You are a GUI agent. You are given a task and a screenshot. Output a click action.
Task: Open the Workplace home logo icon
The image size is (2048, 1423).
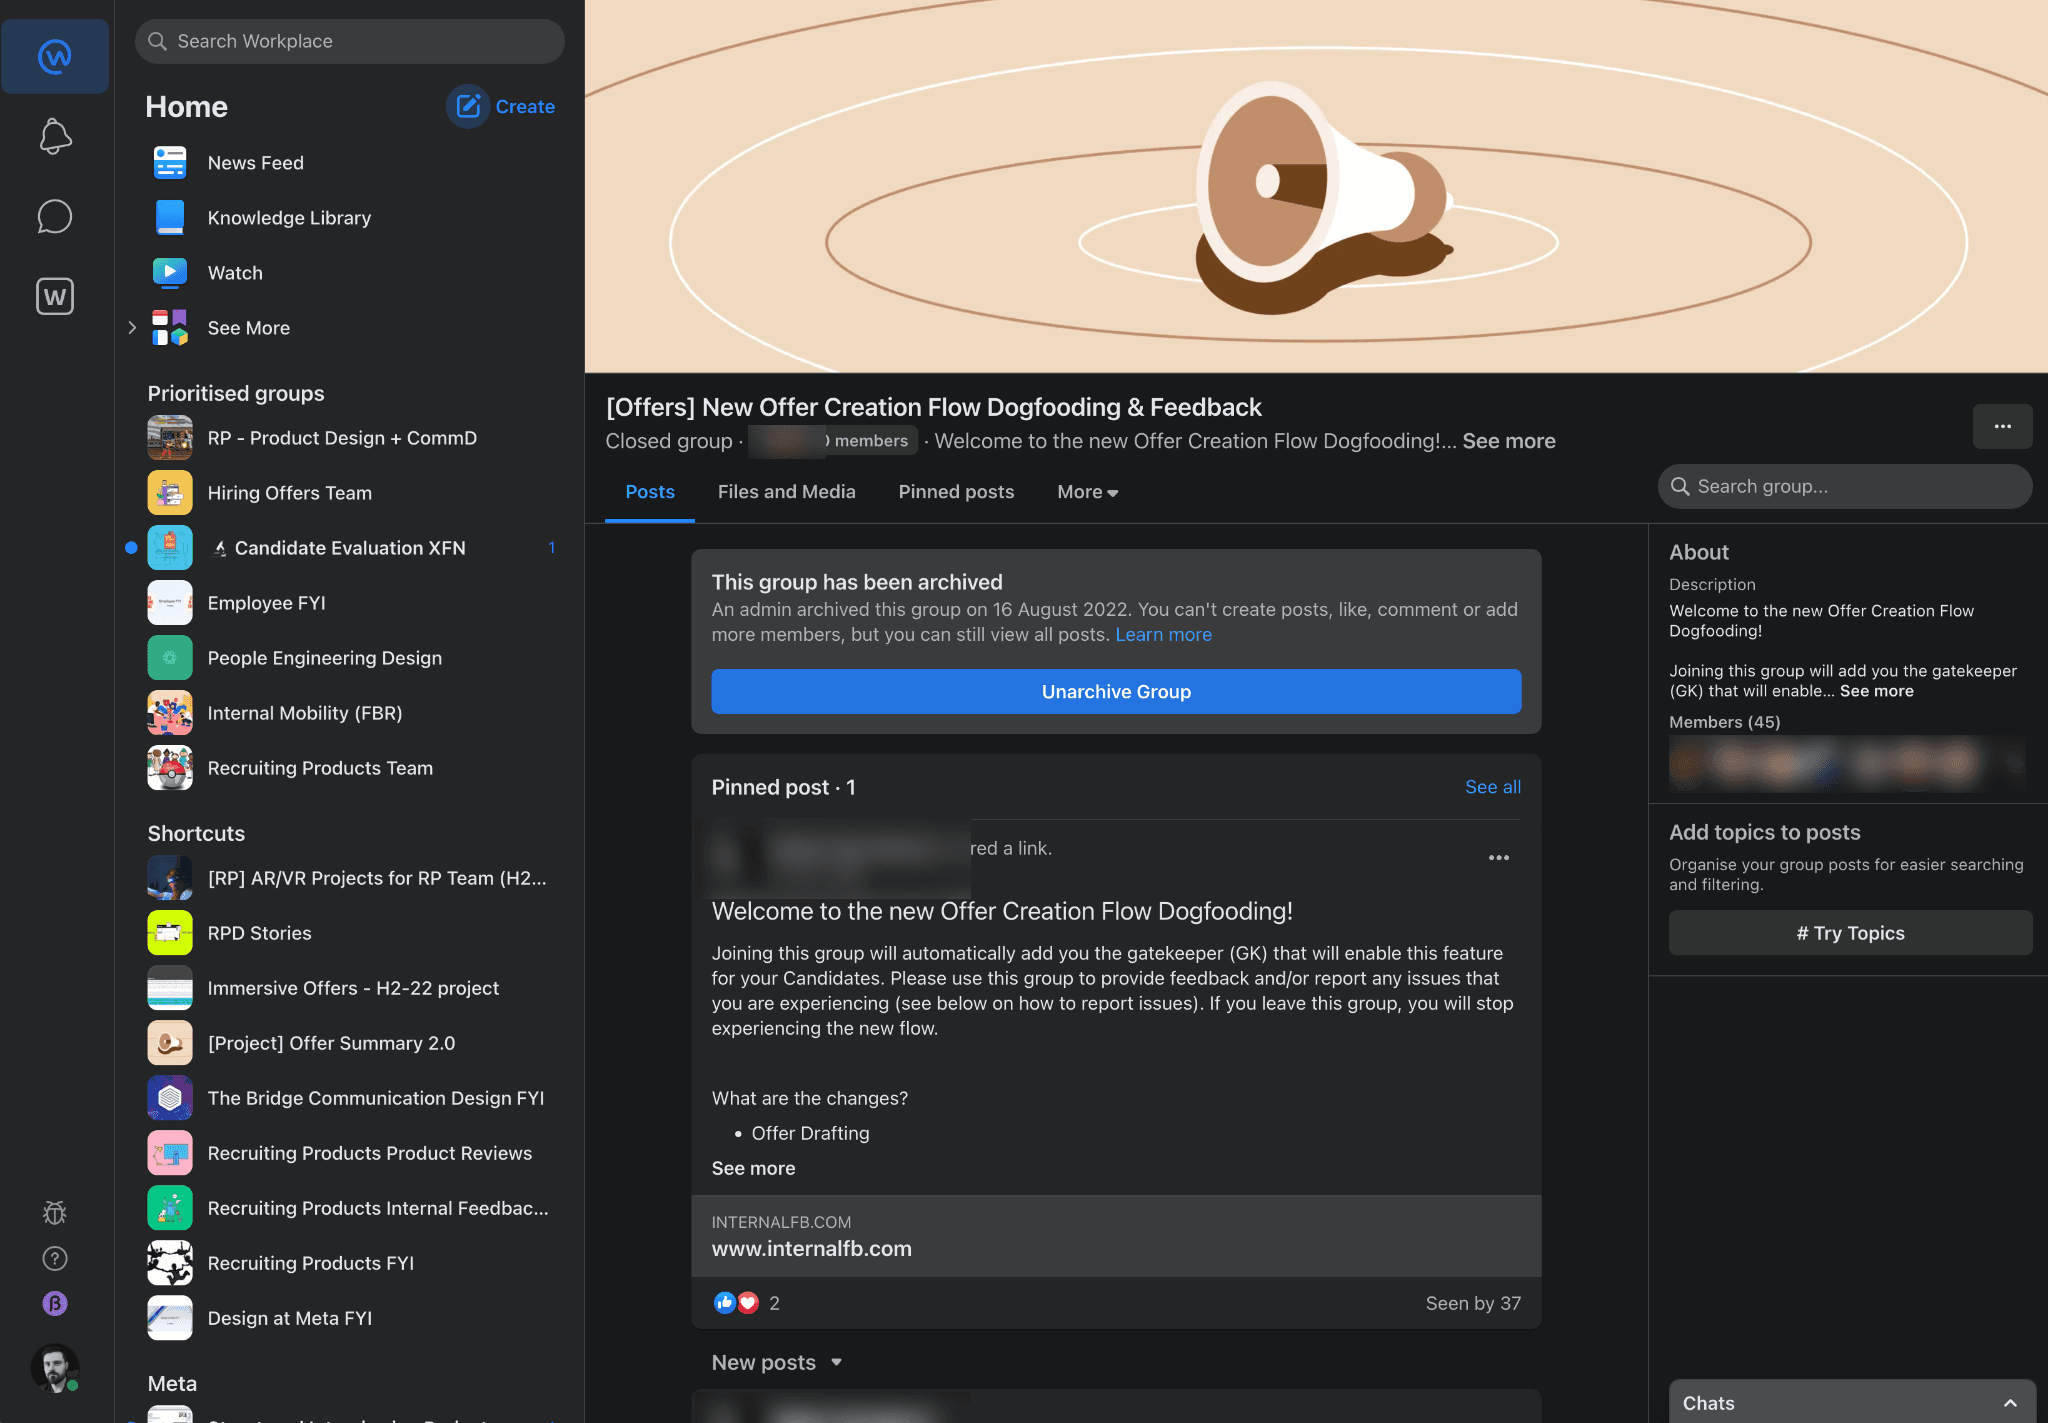[55, 56]
